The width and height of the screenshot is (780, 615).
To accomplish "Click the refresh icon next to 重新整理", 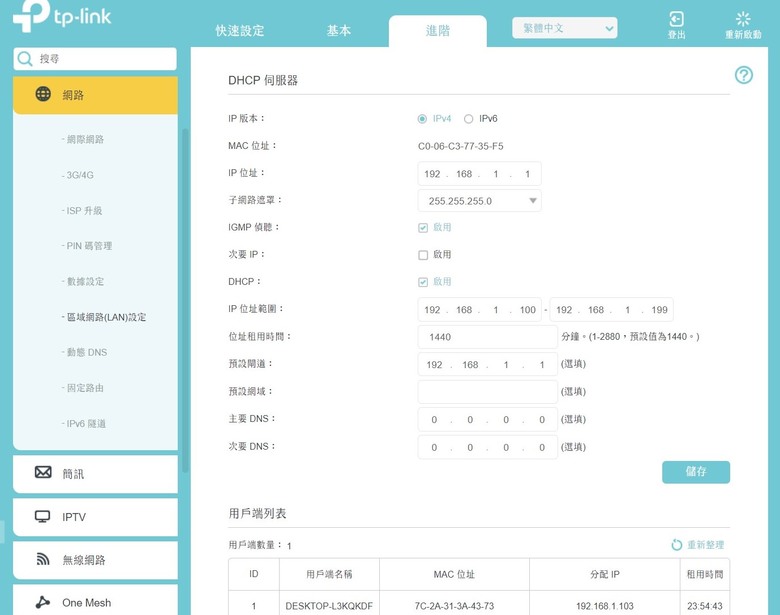I will (677, 545).
